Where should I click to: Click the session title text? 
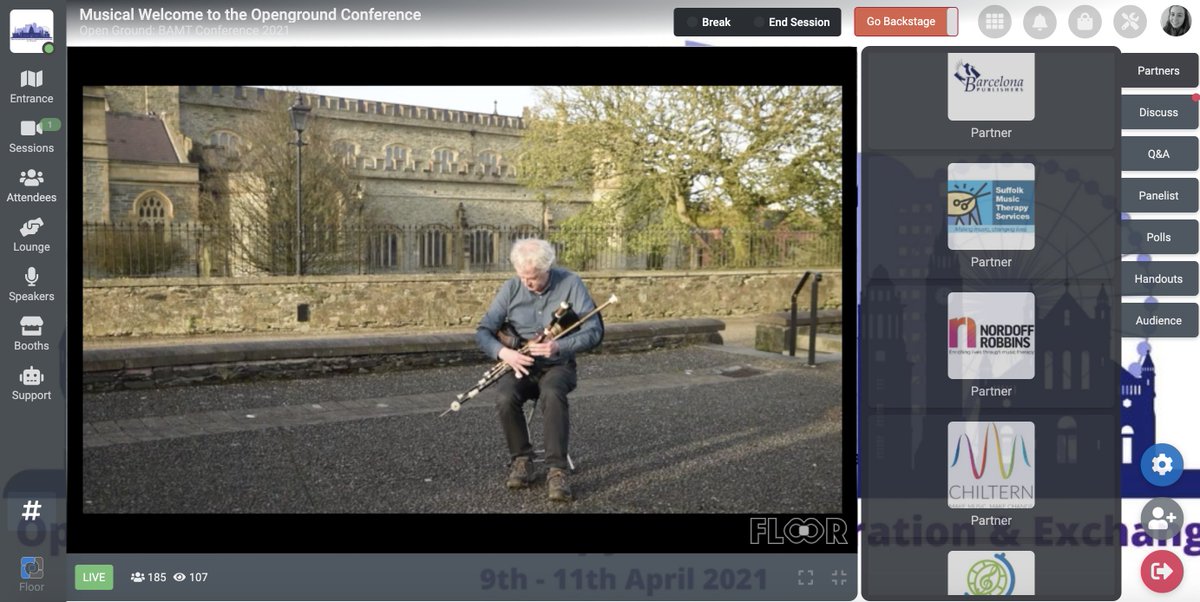pyautogui.click(x=250, y=15)
